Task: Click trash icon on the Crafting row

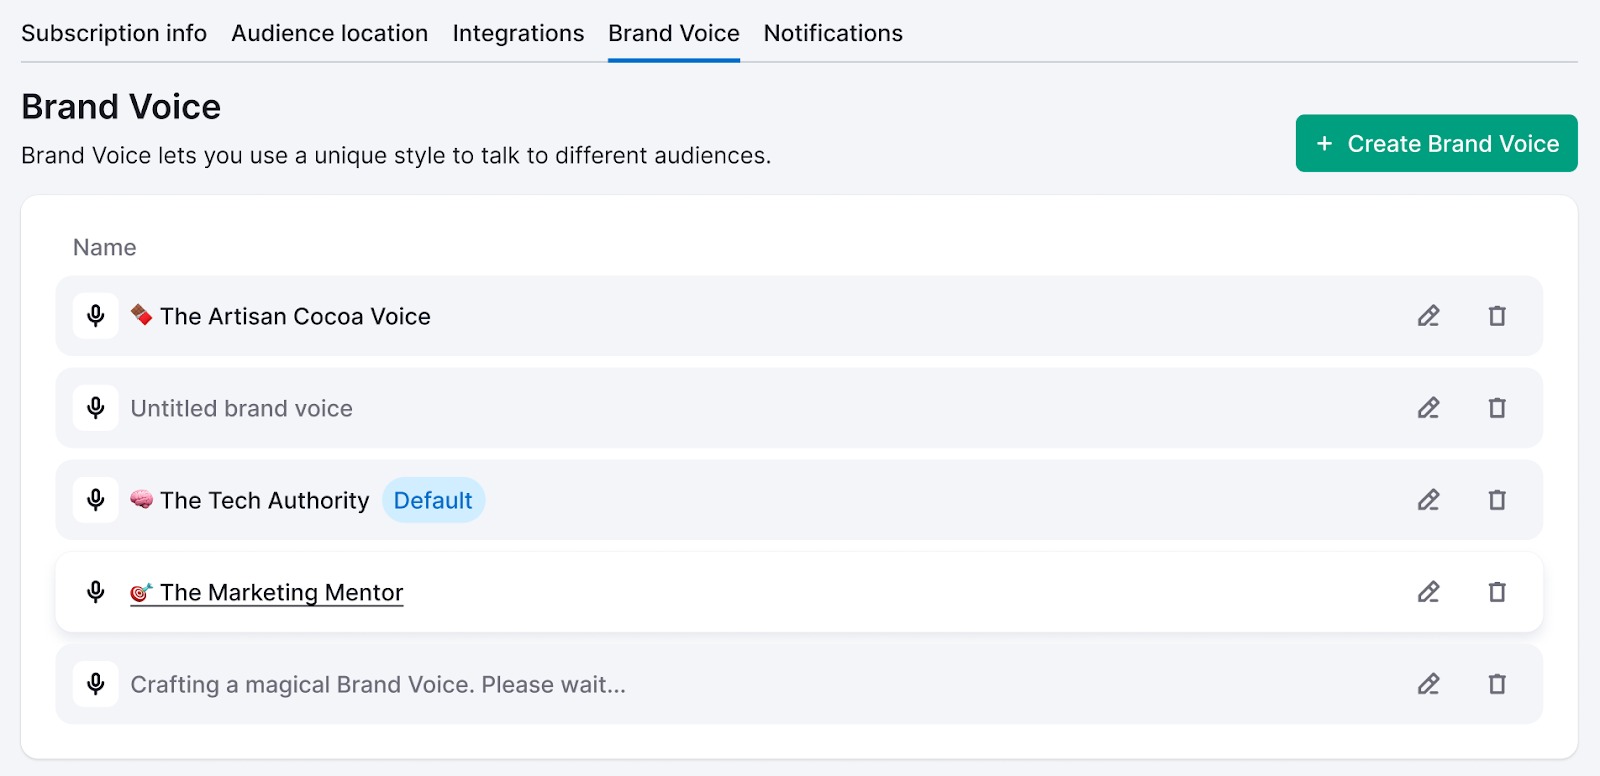Action: click(x=1496, y=684)
